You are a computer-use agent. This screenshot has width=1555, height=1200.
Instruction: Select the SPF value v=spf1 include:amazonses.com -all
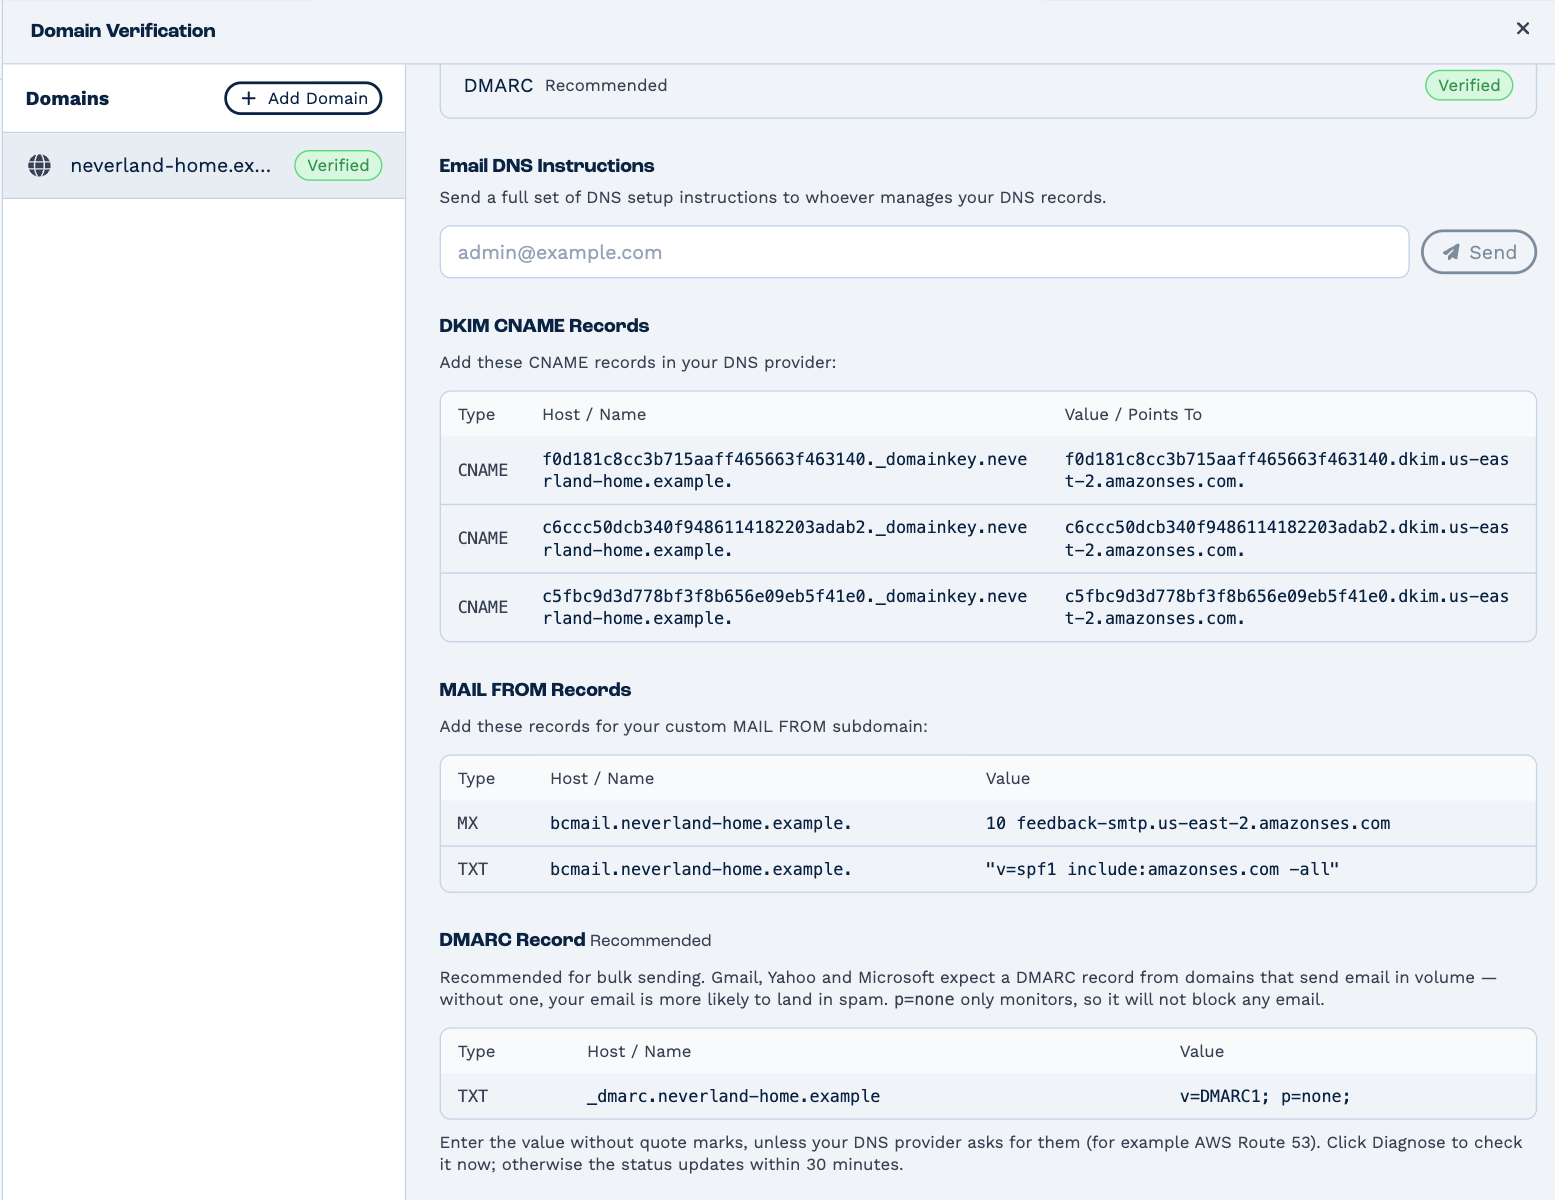(x=1162, y=870)
